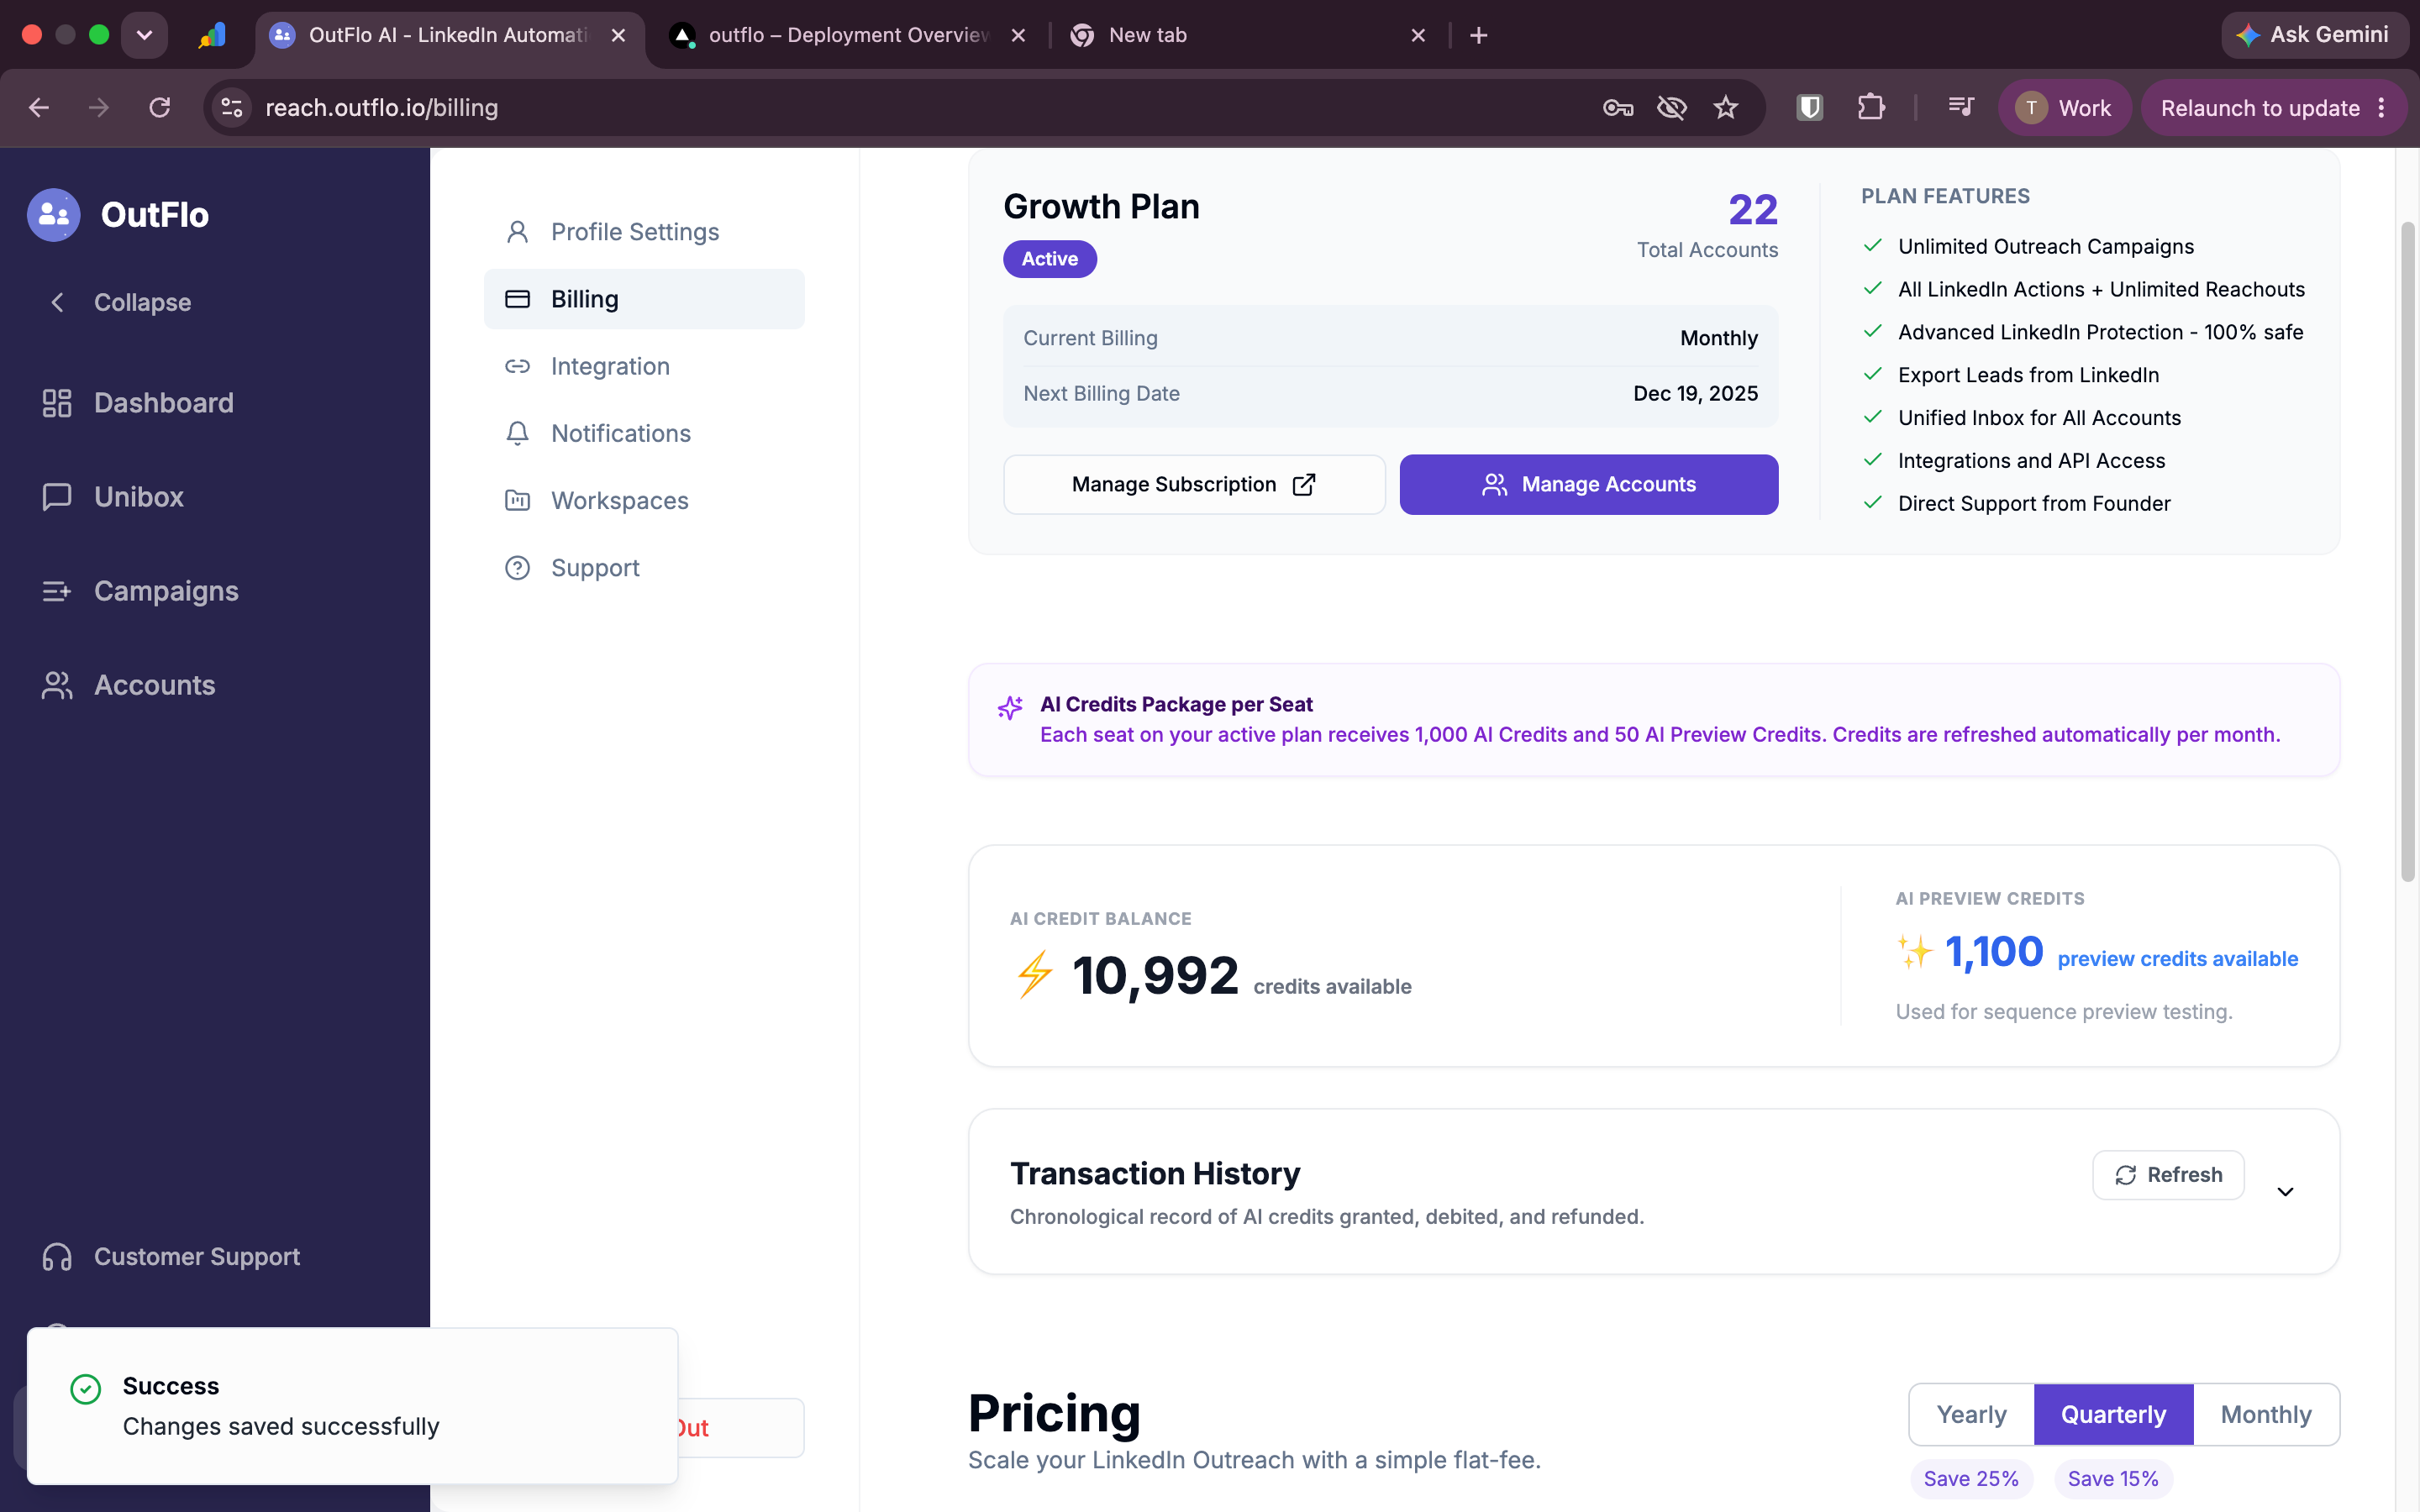Open the tab search dropdown arrow
The width and height of the screenshot is (2420, 1512).
[x=144, y=35]
